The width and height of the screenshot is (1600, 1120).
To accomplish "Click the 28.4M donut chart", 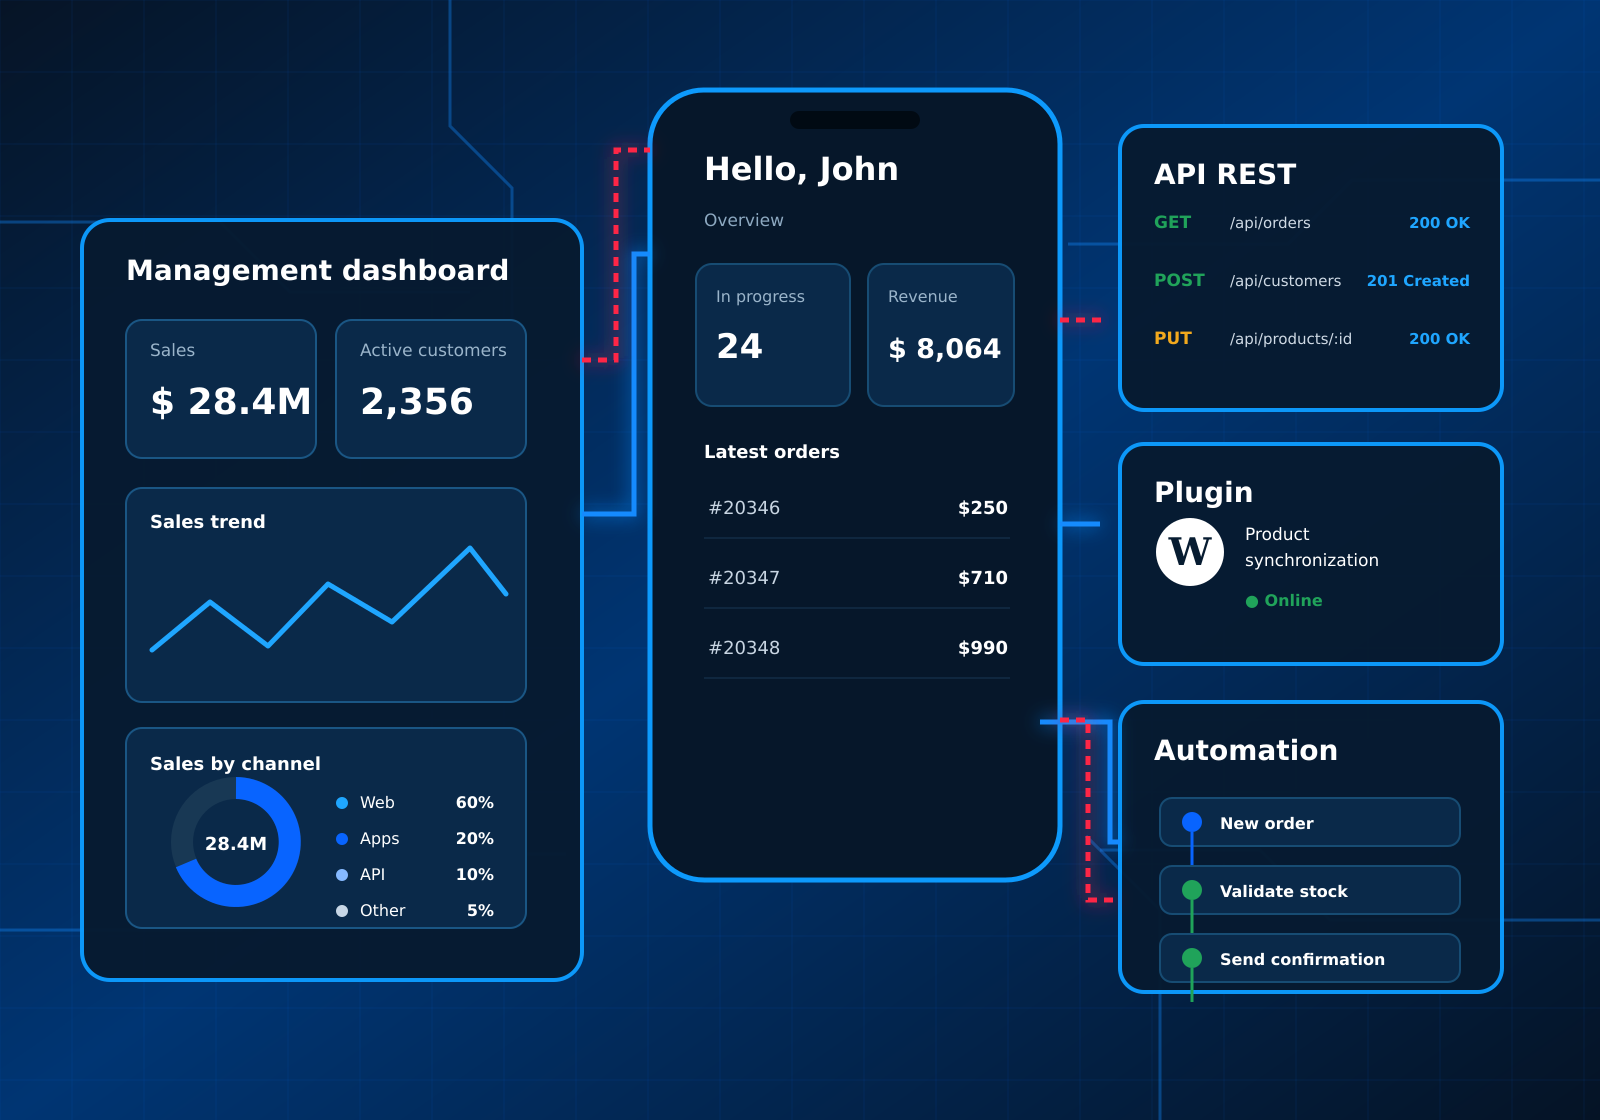I will 236,843.
